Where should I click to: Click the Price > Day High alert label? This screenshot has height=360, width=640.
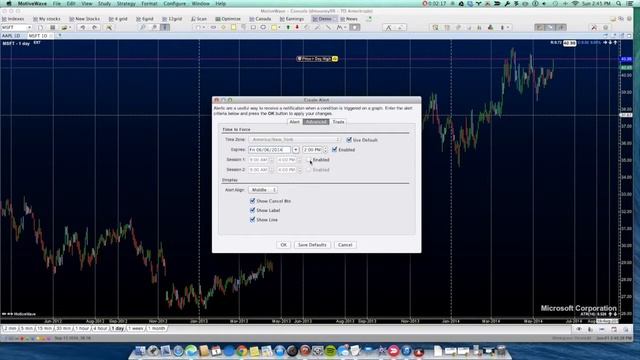pyautogui.click(x=317, y=59)
